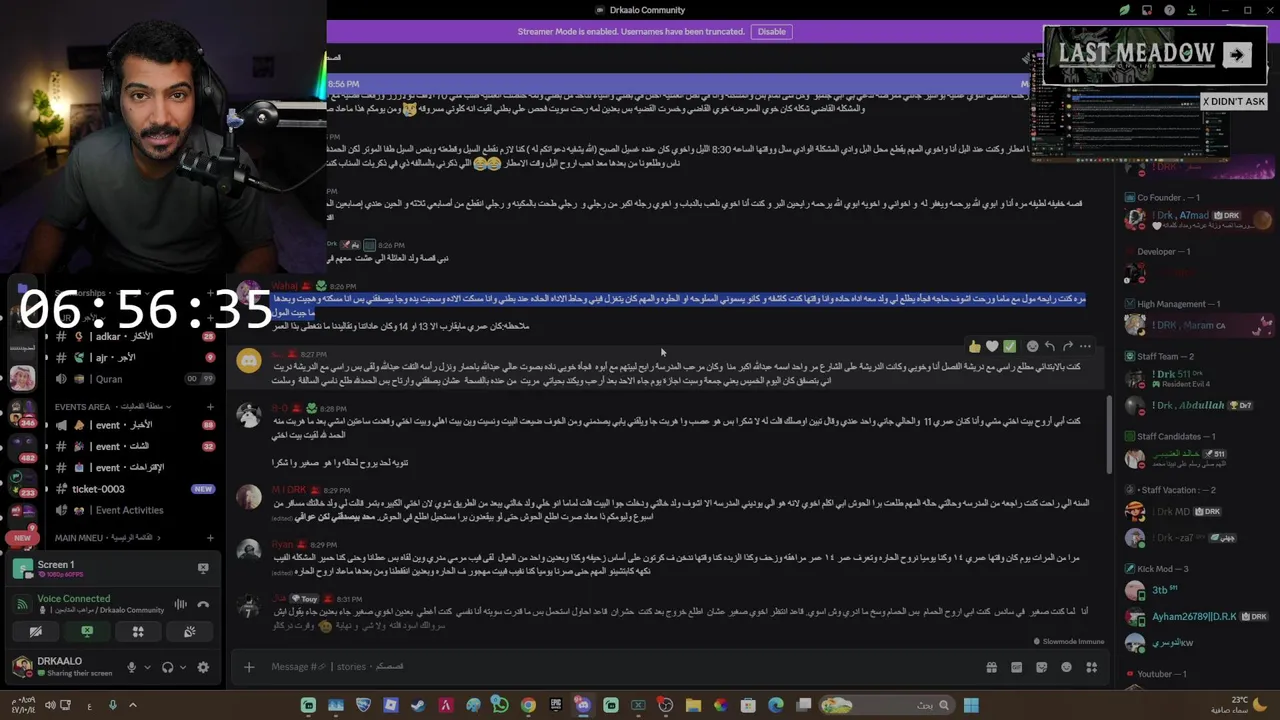
Task: Click the green leaf titlebar icon
Action: (1124, 10)
